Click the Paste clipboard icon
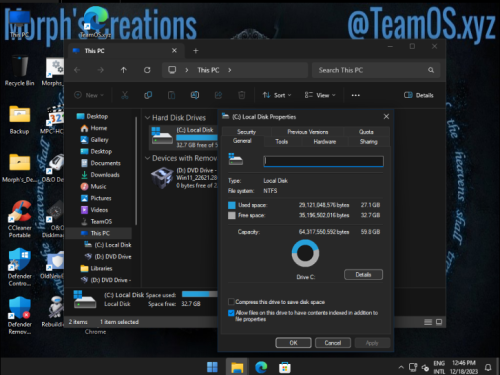Image resolution: width=500 pixels, height=375 pixels. (171, 95)
